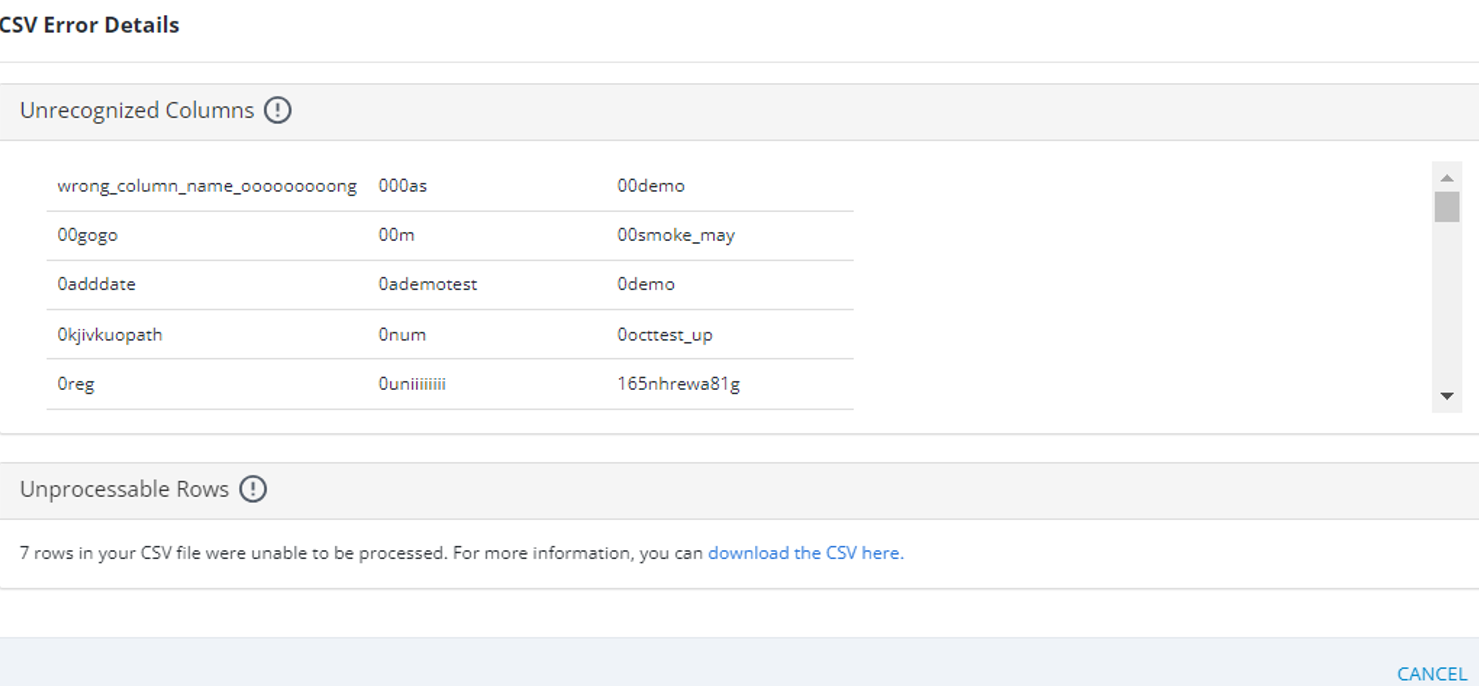The image size is (1479, 686).
Task: Click the scrollbar thumb in columns list
Action: click(1446, 207)
